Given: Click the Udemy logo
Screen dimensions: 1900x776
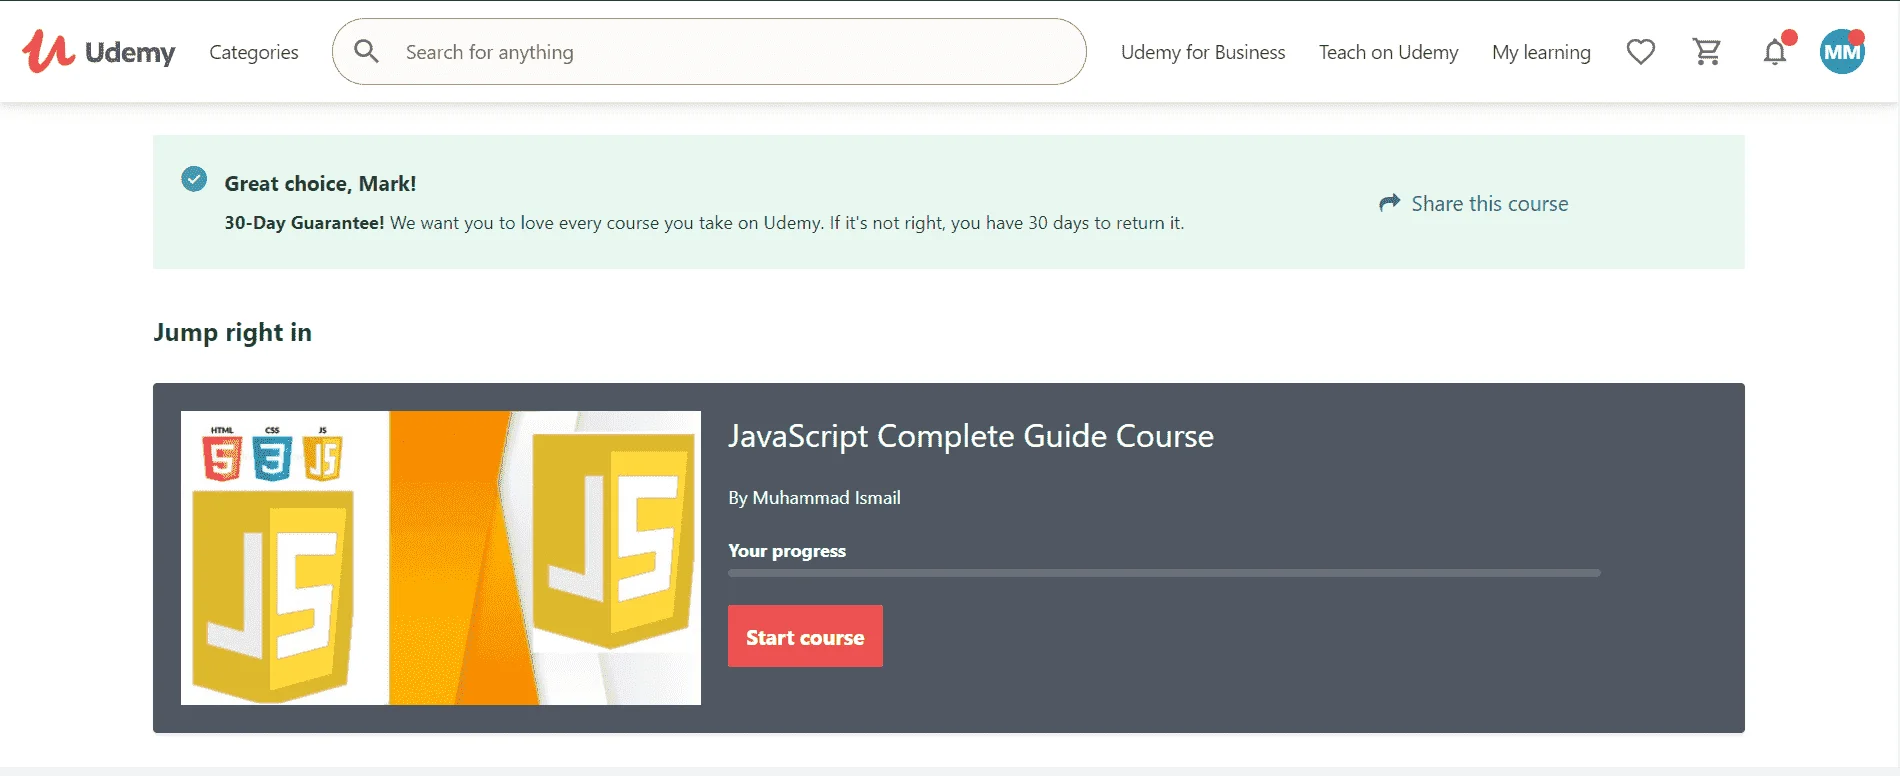Looking at the screenshot, I should point(98,51).
